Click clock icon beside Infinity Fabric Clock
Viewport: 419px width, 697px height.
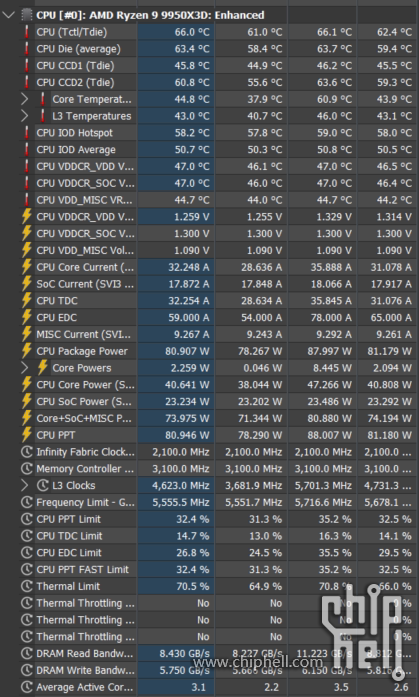(x=27, y=452)
